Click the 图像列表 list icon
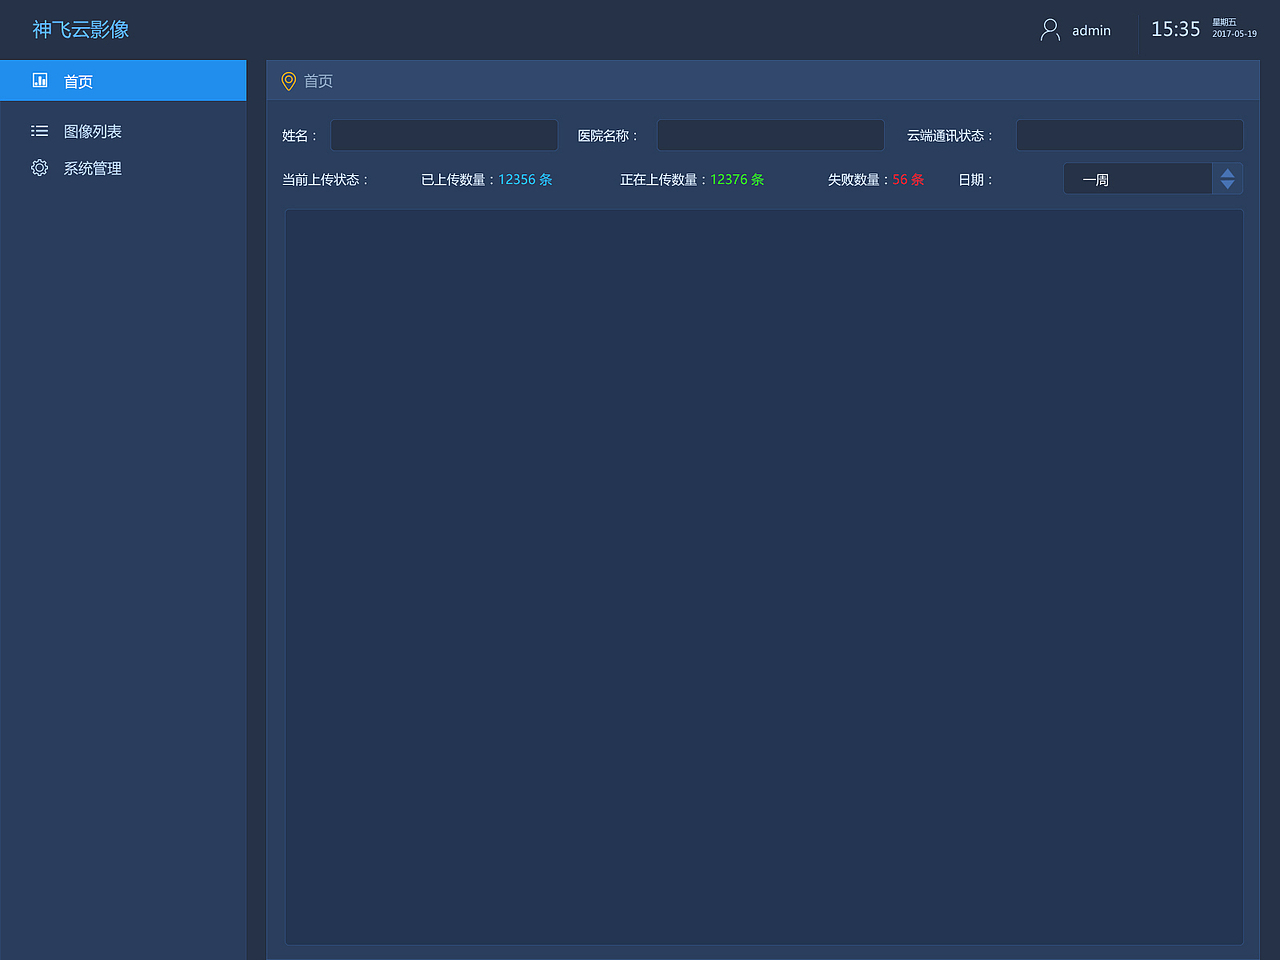This screenshot has width=1280, height=960. (40, 131)
